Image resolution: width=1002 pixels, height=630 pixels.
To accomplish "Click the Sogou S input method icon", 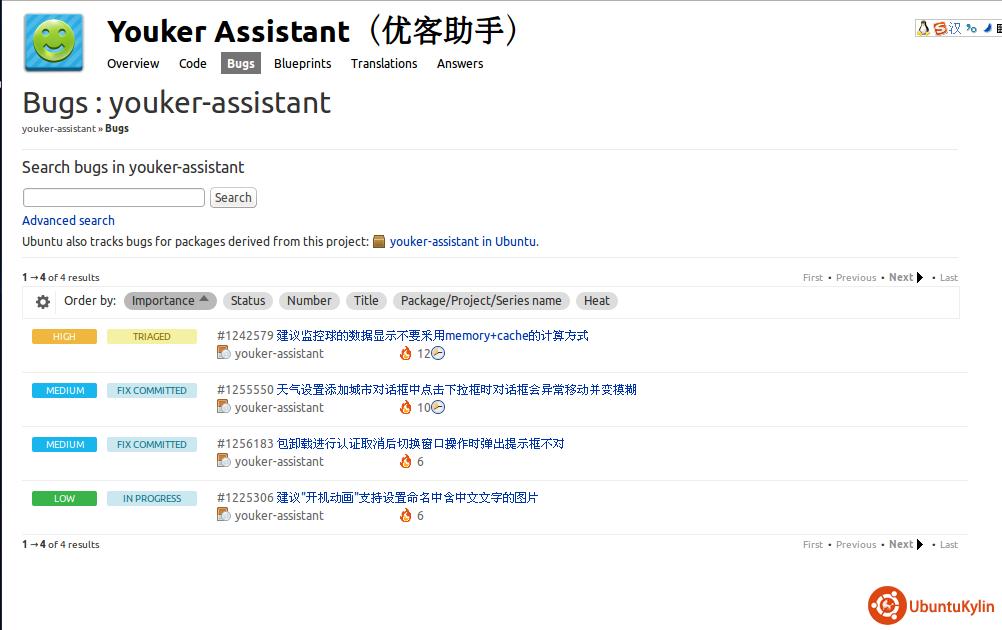I will 940,28.
